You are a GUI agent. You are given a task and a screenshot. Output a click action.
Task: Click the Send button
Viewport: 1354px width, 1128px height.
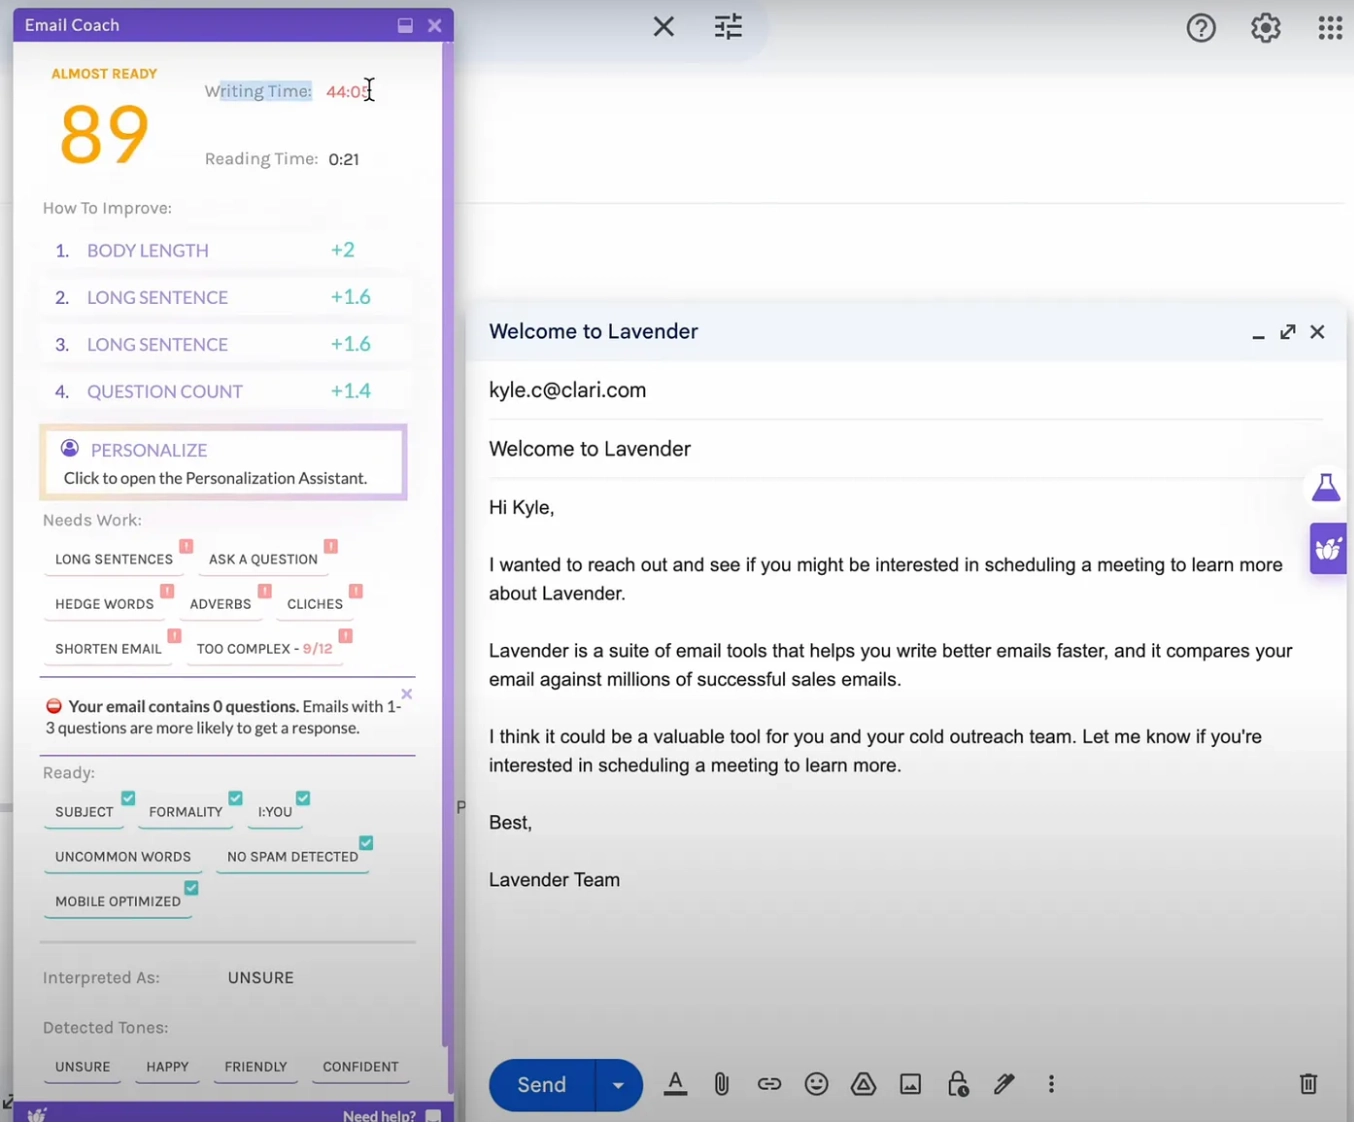pos(541,1085)
